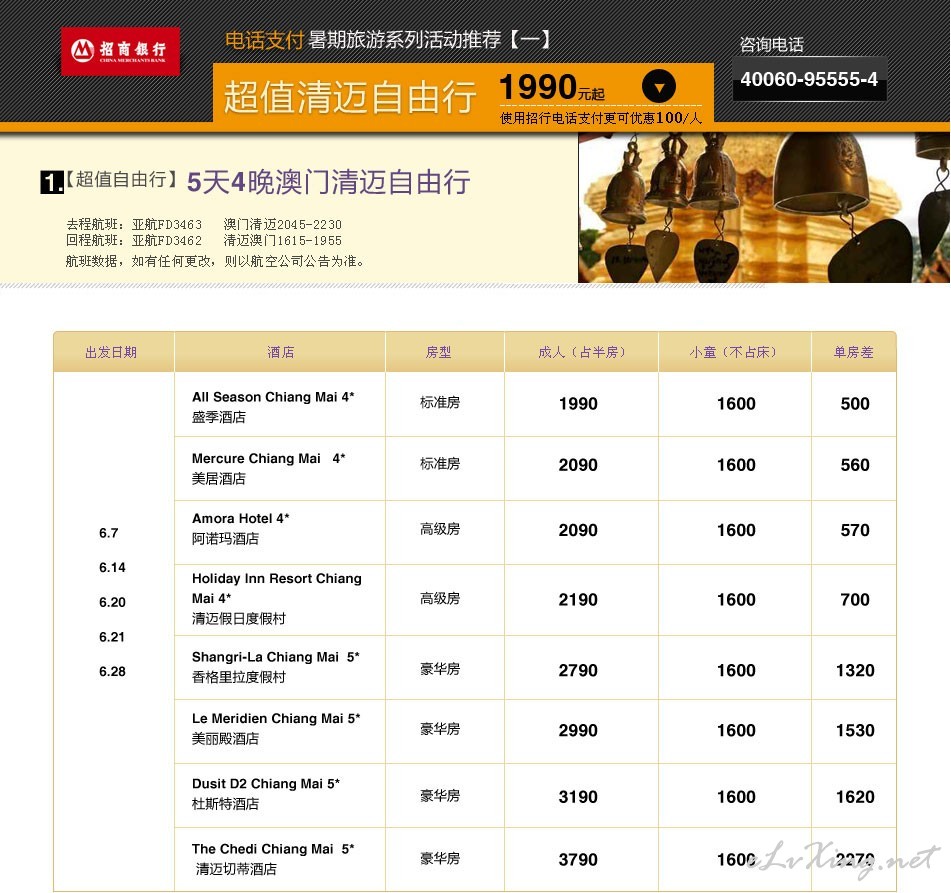This screenshot has height=893, width=951.
Task: Click adult price 2190 for Holiday Inn
Action: (578, 600)
